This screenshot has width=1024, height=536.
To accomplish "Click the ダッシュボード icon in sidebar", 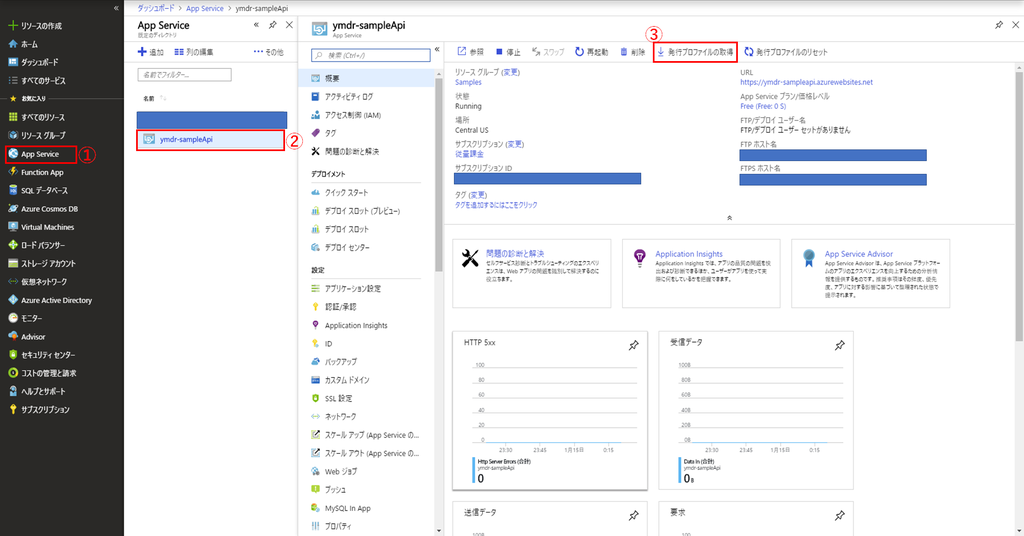I will [12, 62].
